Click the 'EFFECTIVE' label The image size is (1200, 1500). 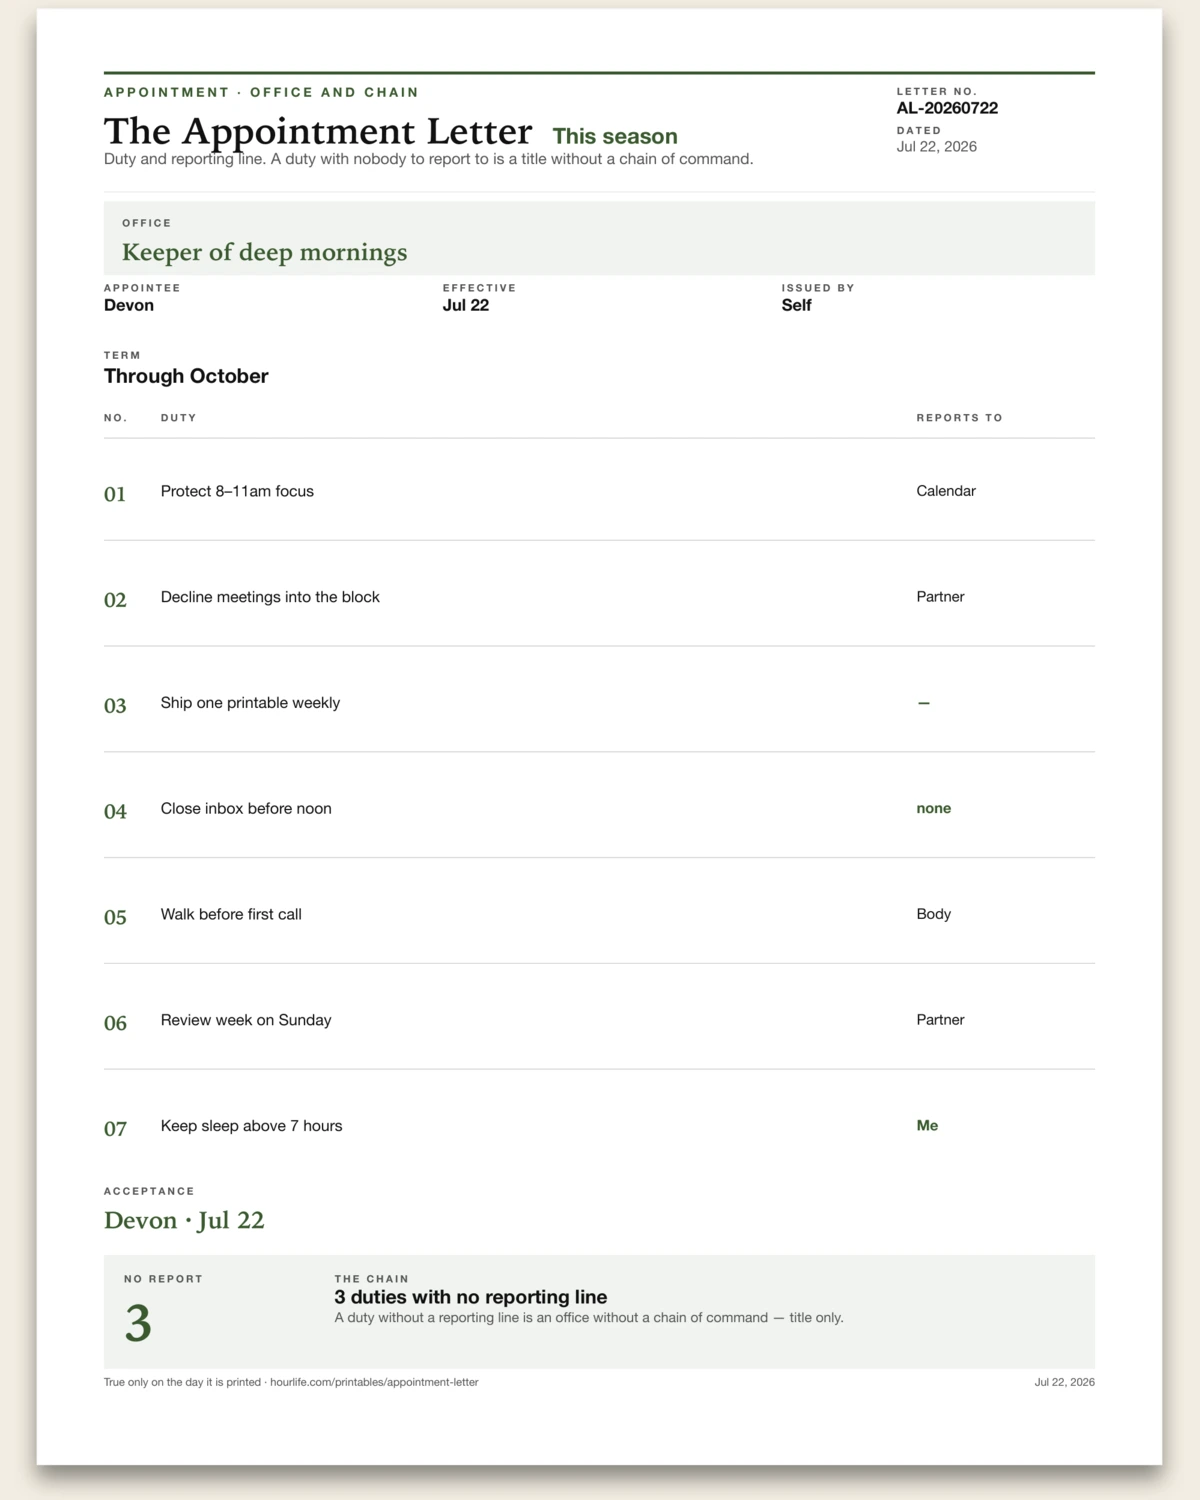coord(479,288)
